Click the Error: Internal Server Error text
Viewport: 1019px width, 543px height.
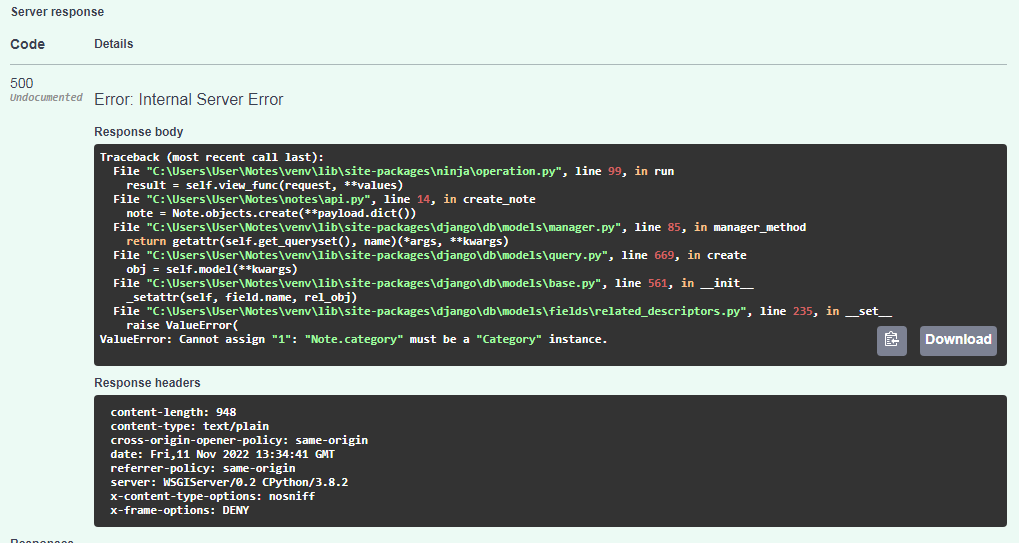click(188, 99)
